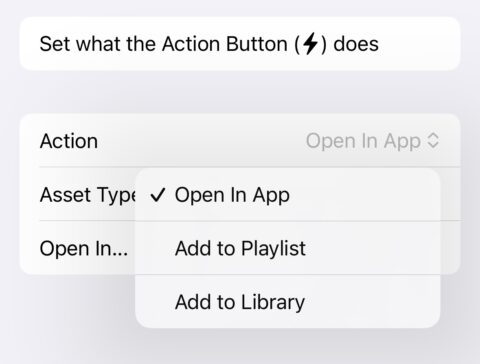This screenshot has width=480, height=364.
Task: Click the word "does" in the header
Action: click(356, 44)
